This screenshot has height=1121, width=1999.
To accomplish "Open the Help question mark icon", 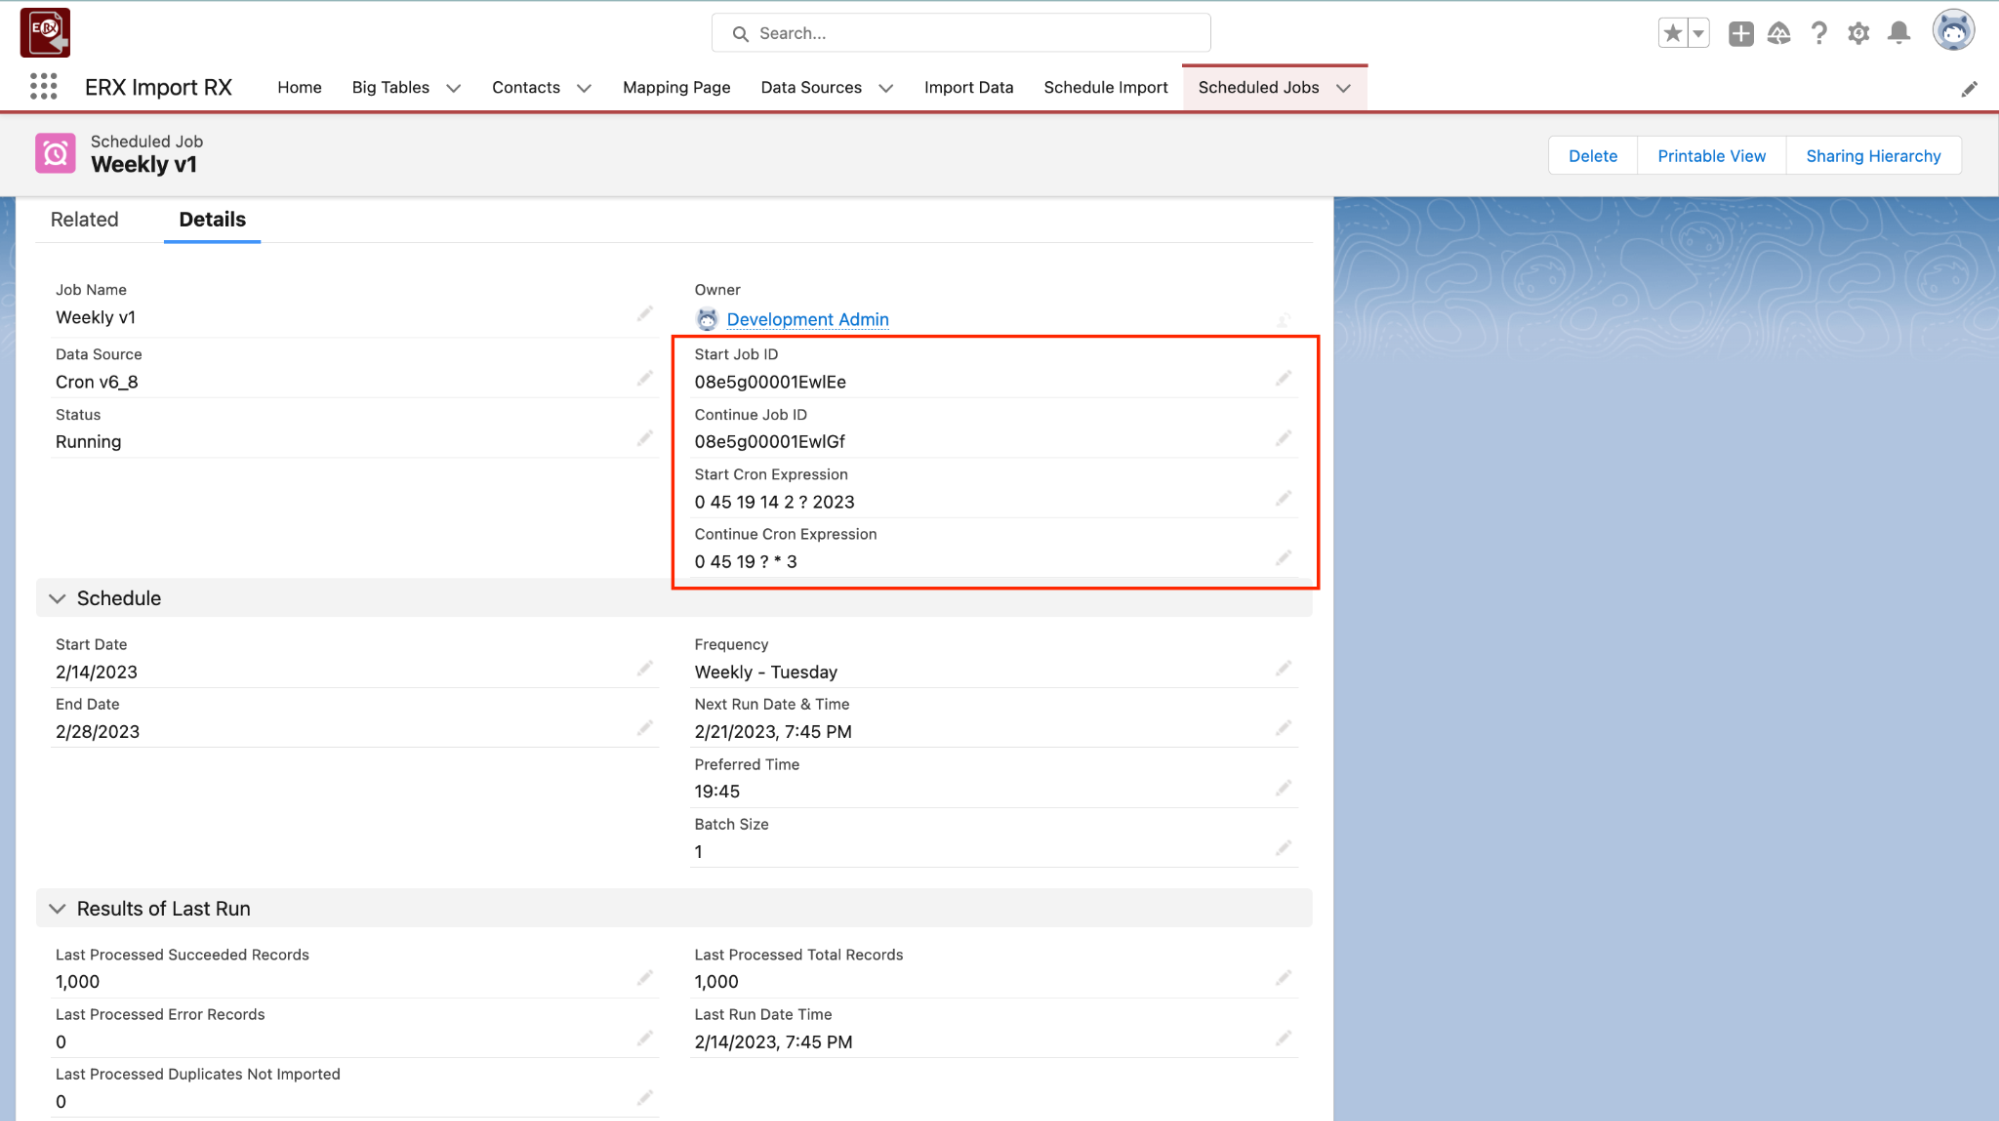I will 1819,33.
